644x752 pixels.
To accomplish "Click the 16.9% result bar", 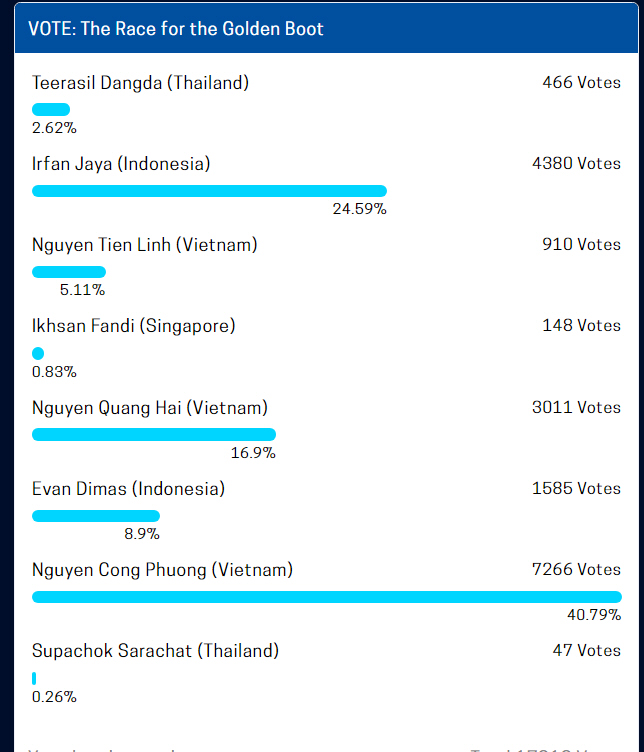I will point(153,435).
